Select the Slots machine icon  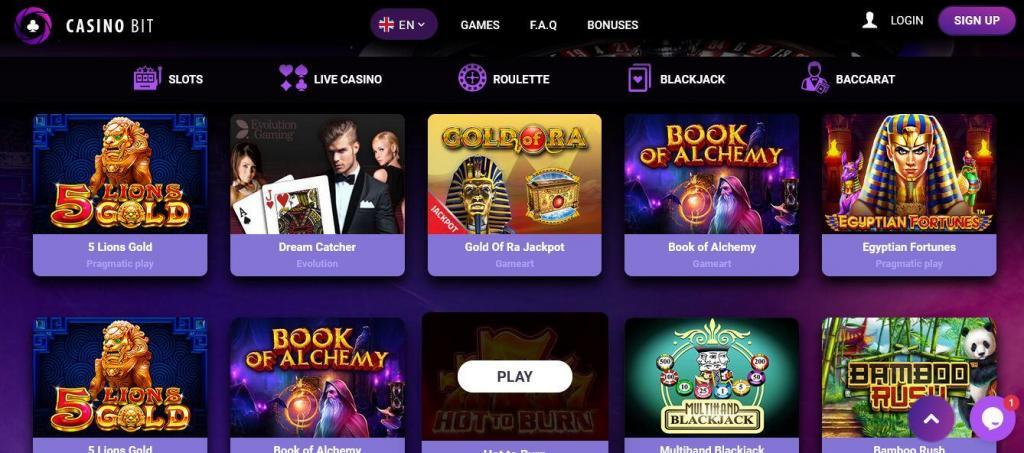(x=147, y=78)
